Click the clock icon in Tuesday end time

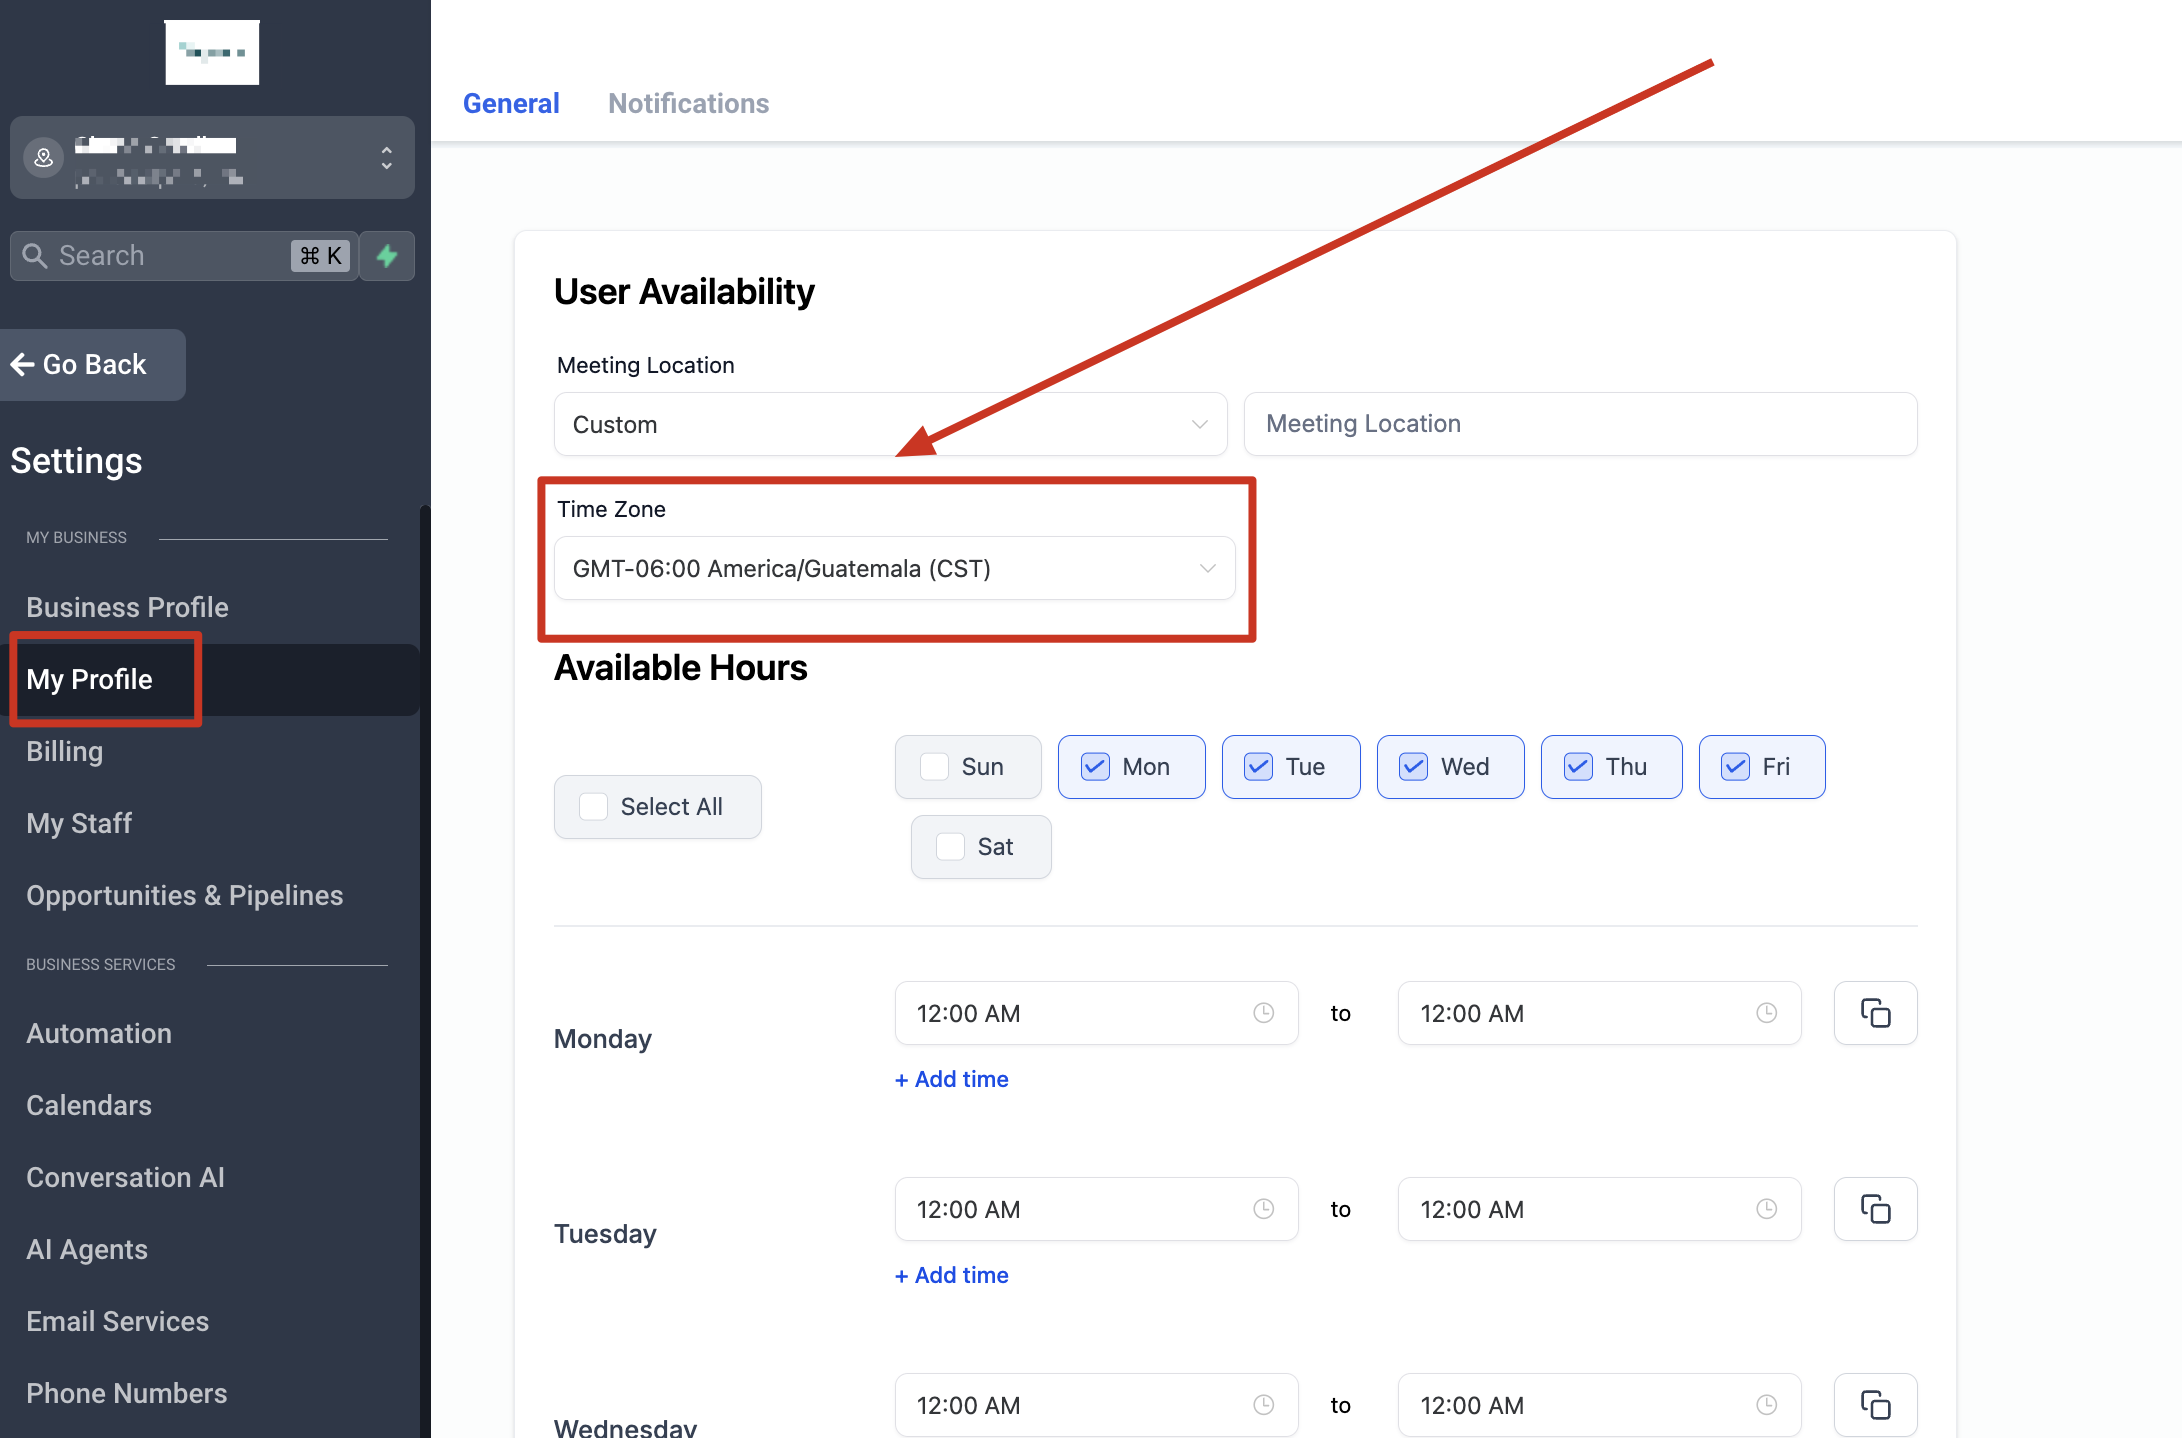point(1766,1209)
